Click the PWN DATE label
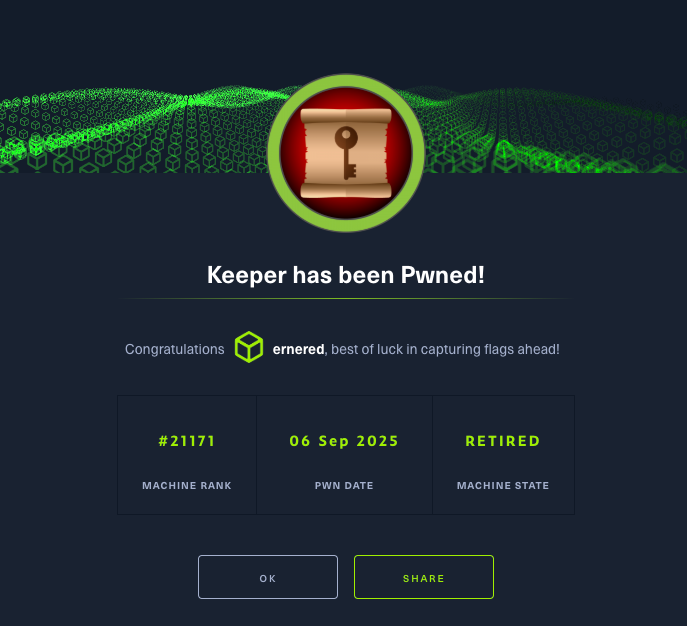This screenshot has height=626, width=687. tap(344, 485)
